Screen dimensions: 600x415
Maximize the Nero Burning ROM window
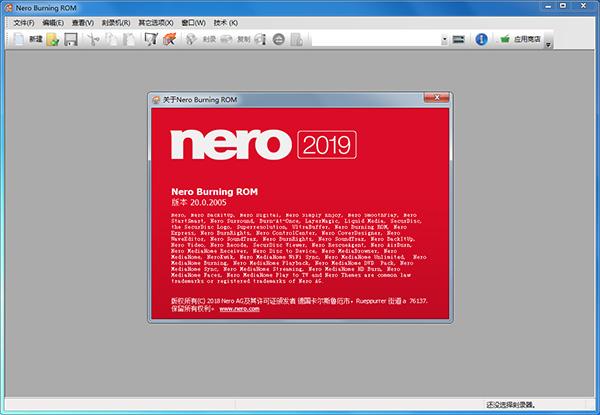563,6
